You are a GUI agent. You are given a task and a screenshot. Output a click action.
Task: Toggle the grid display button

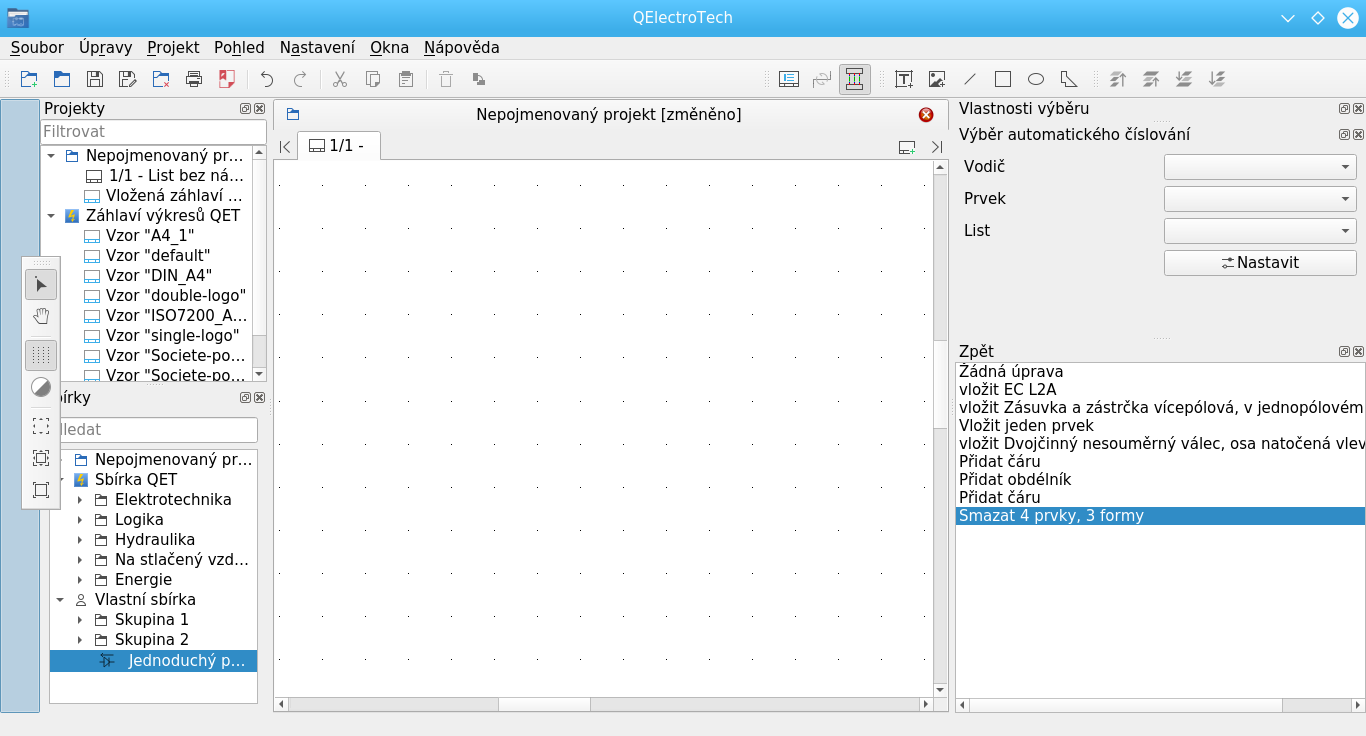[x=41, y=355]
